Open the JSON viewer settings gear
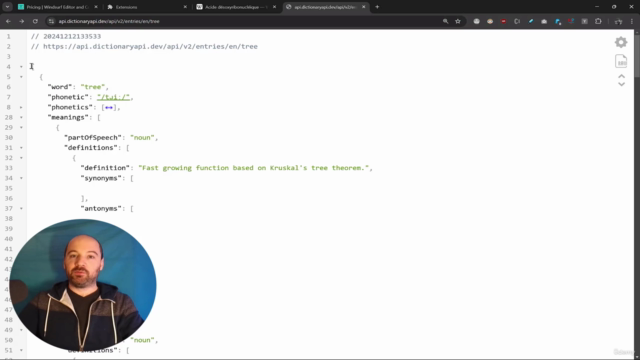Screen dimensions: 640x360 621,42
